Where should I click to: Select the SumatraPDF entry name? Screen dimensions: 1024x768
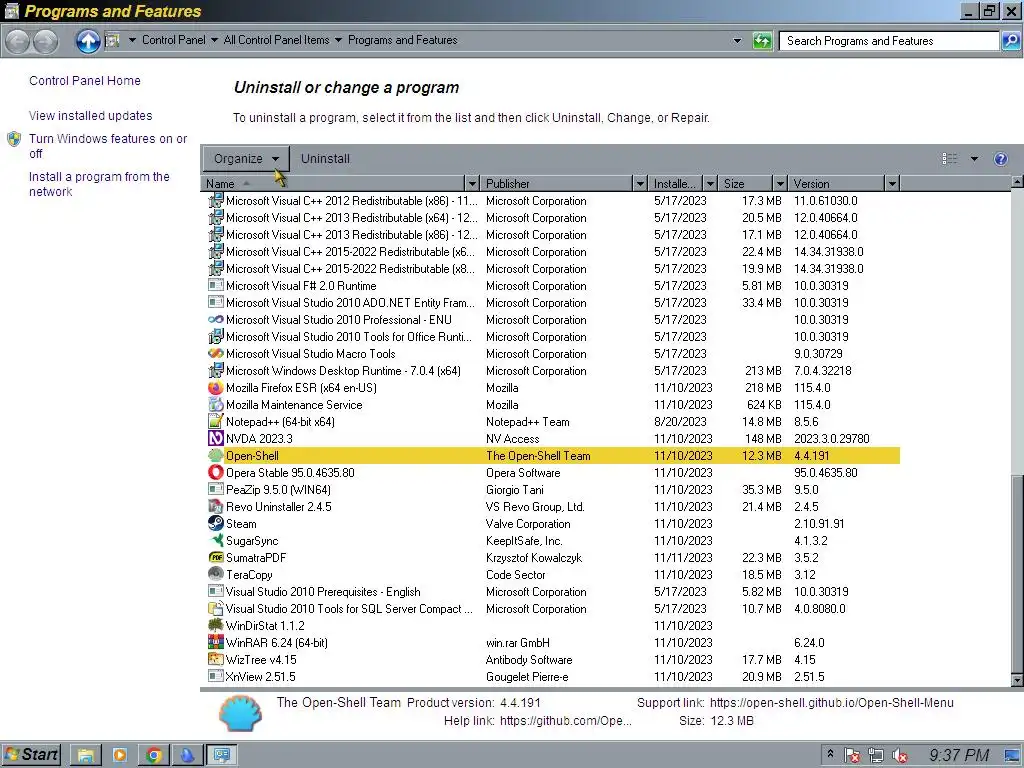256,557
